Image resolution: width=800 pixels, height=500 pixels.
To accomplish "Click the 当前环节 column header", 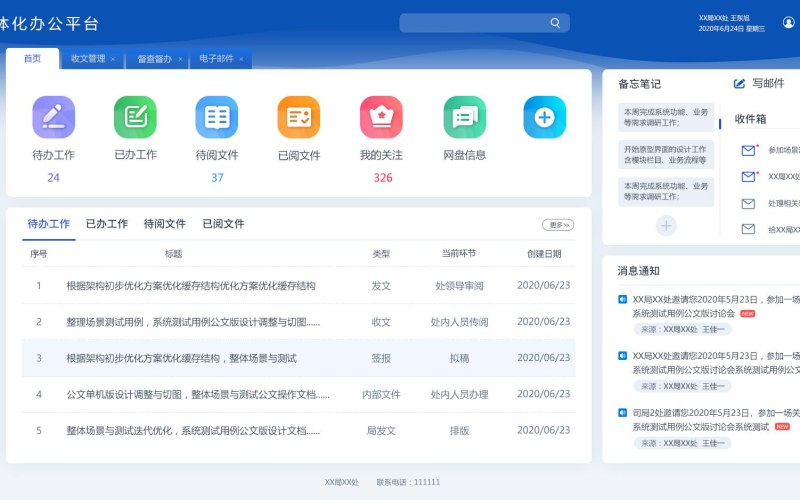I will point(459,253).
